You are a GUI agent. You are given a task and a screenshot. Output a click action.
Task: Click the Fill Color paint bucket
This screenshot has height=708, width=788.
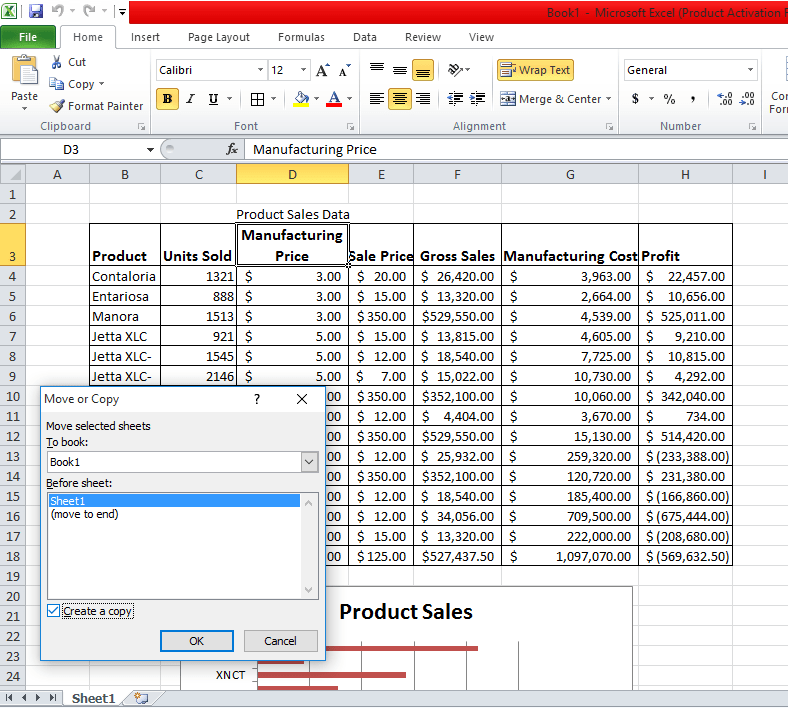pos(302,99)
